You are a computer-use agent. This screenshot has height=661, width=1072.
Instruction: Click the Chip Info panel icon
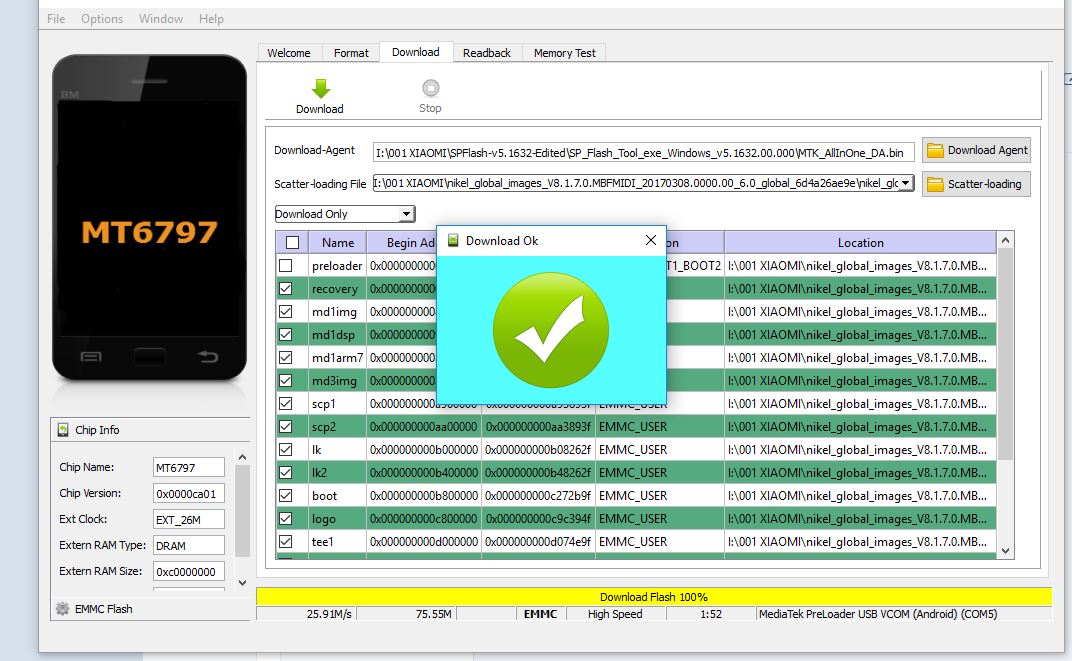pyautogui.click(x=63, y=430)
